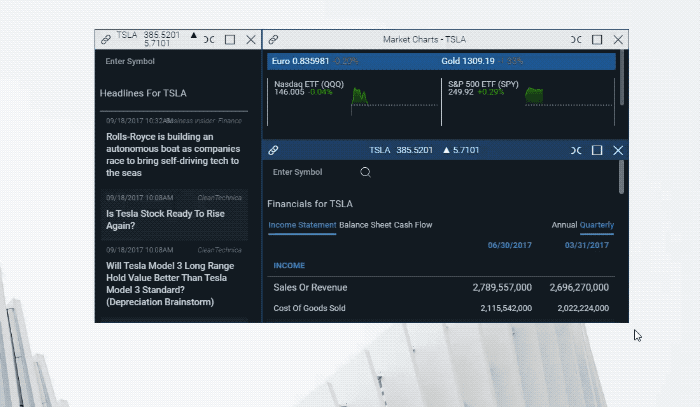The width and height of the screenshot is (700, 407).
Task: Click the Sales Or Revenue row label
Action: click(310, 288)
